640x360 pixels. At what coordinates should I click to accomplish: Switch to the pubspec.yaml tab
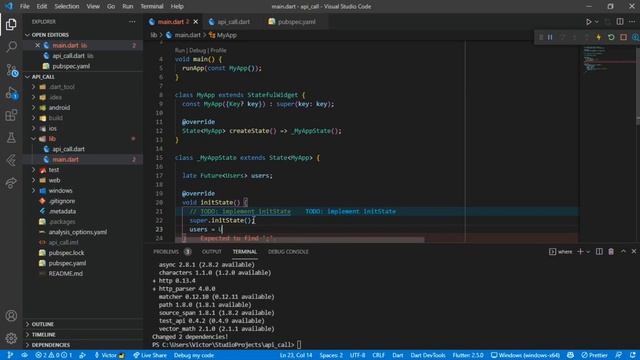(295, 22)
